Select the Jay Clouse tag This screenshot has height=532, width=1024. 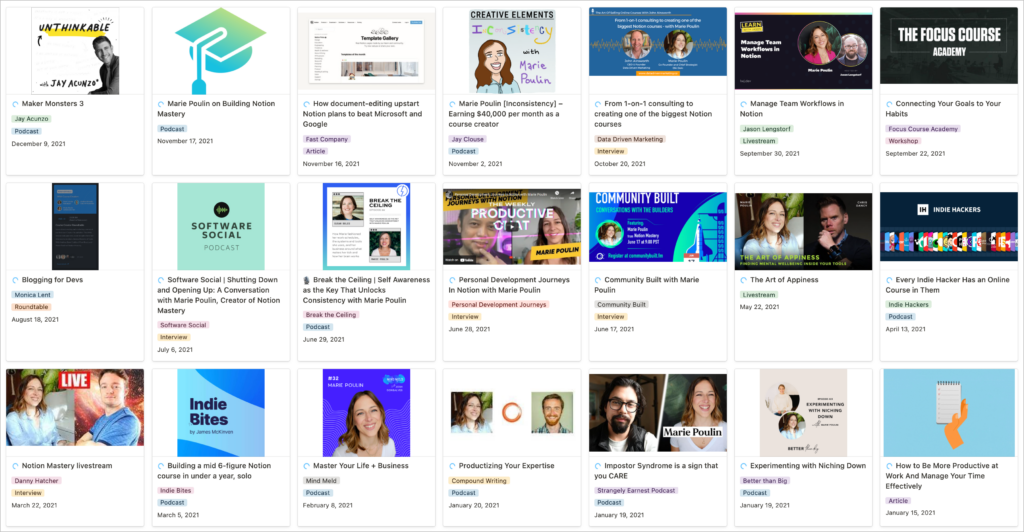point(468,139)
